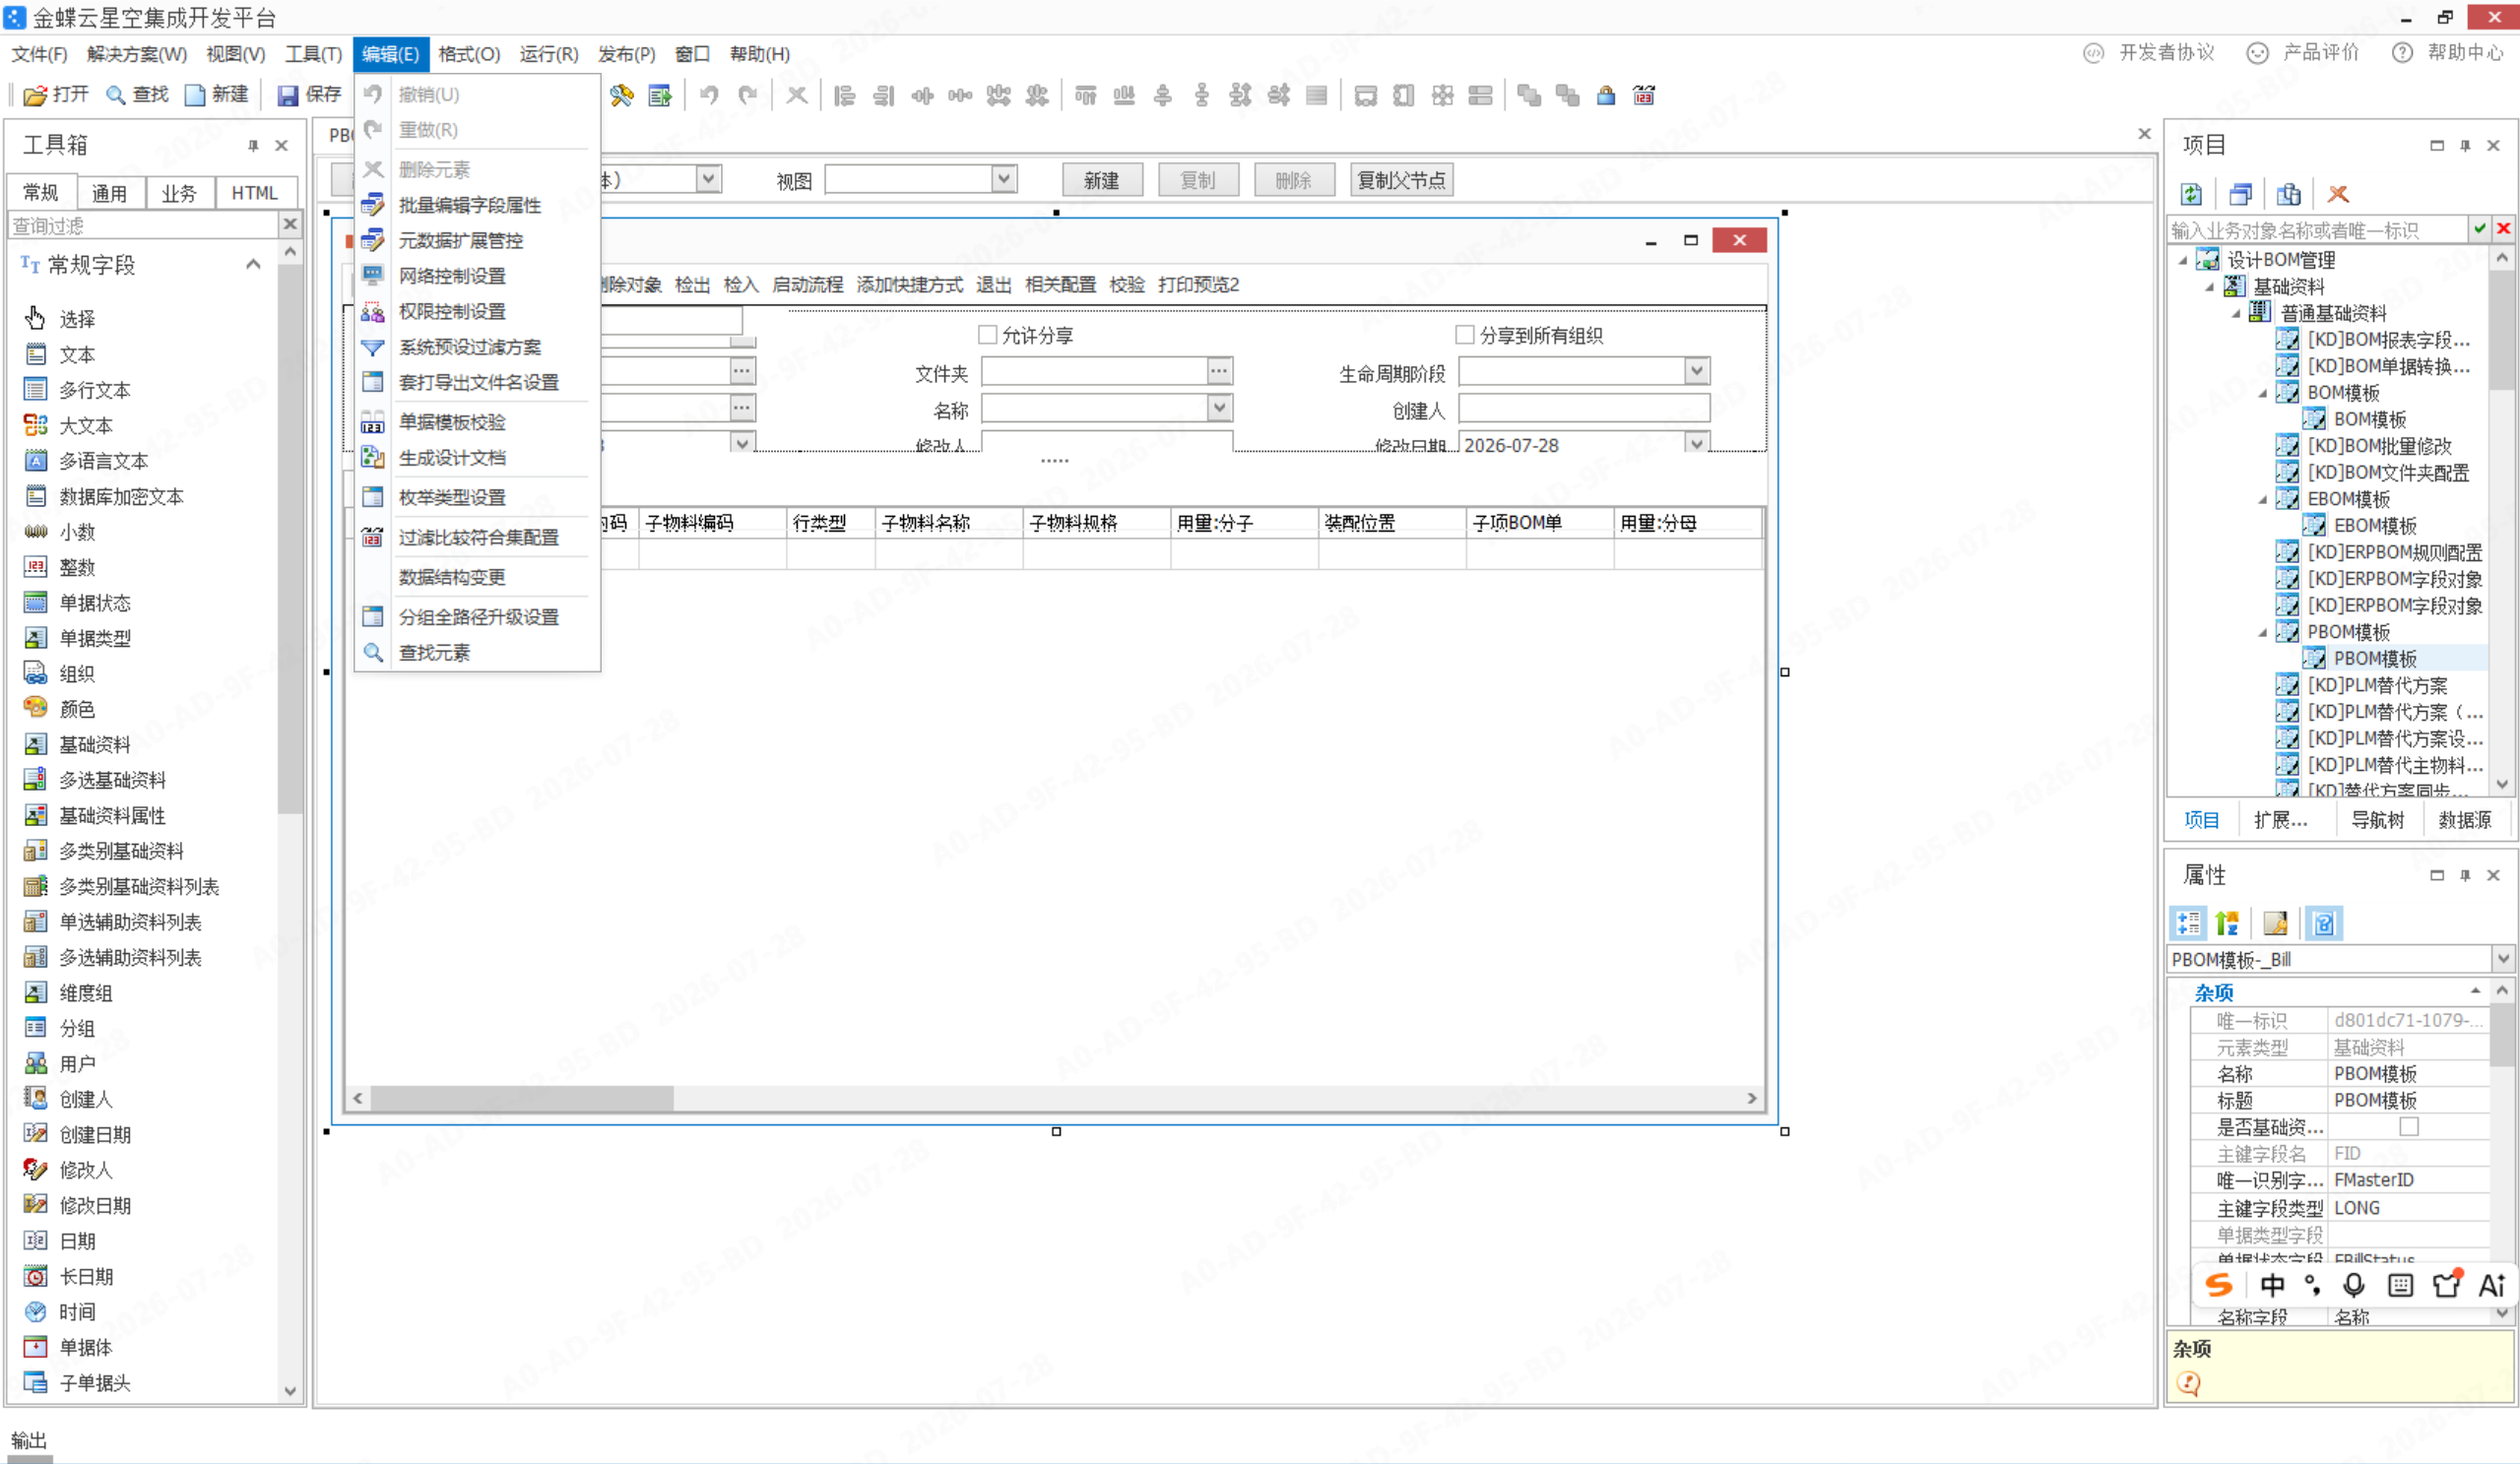
Task: Click the Sogou Chinese mode indicator
Action: point(2273,1285)
